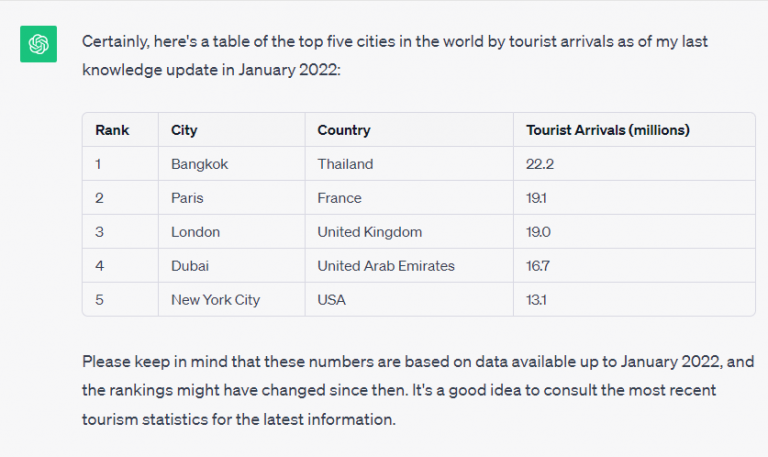Click the closing paragraph beginning "Please keep in mind"
This screenshot has width=768, height=457.
click(418, 390)
